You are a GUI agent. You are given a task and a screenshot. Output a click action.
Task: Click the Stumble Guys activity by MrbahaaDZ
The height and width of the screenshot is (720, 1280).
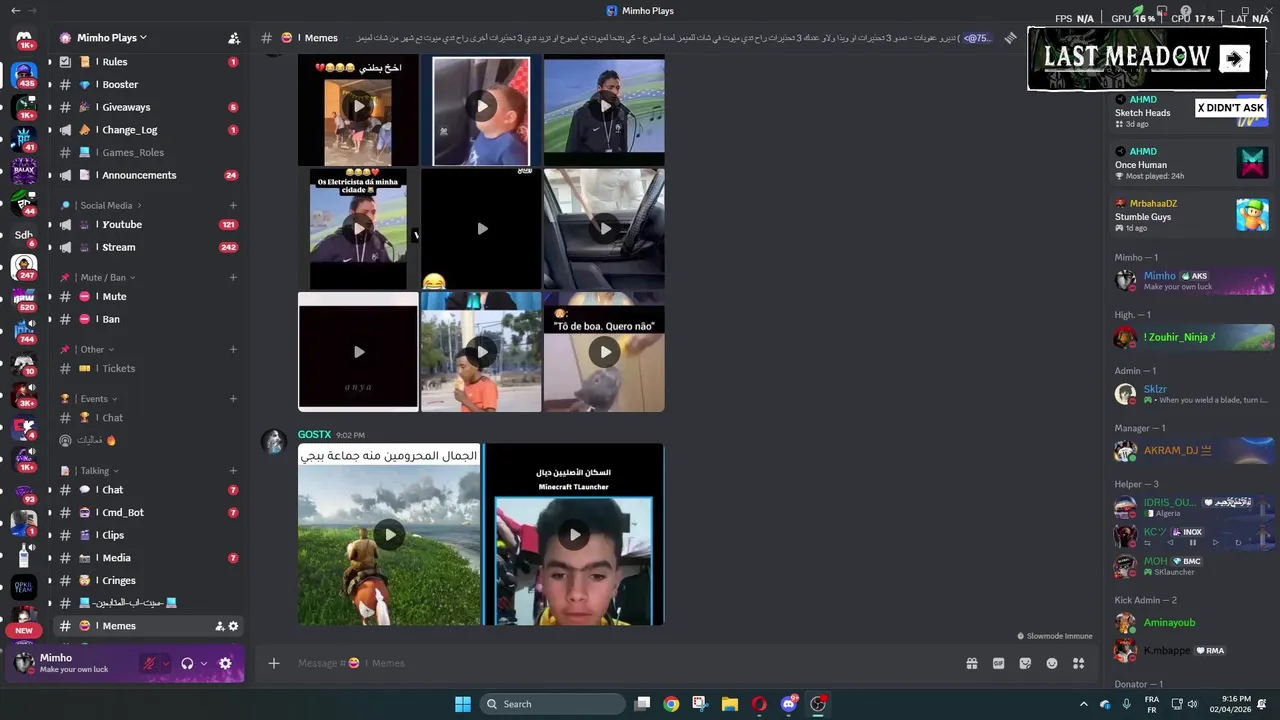pos(1192,215)
